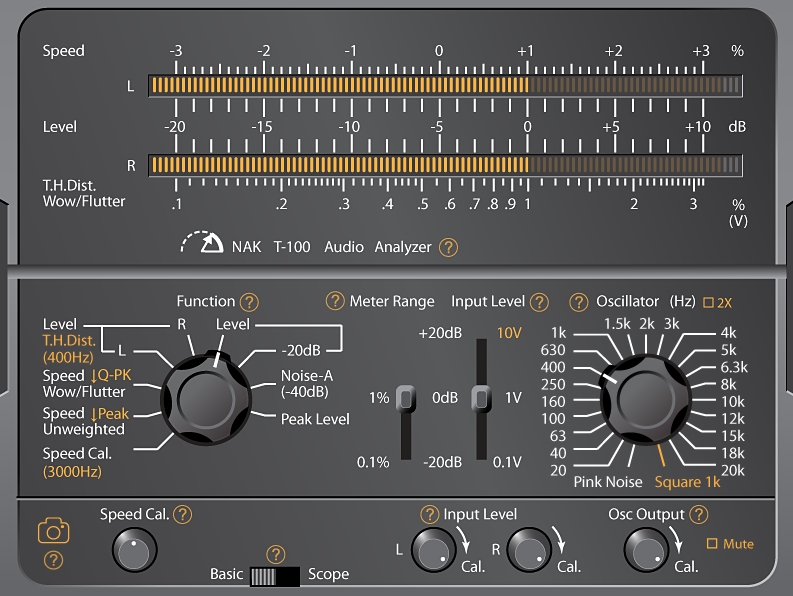793x596 pixels.
Task: Click the Speed Cal. knob
Action: pos(133,550)
